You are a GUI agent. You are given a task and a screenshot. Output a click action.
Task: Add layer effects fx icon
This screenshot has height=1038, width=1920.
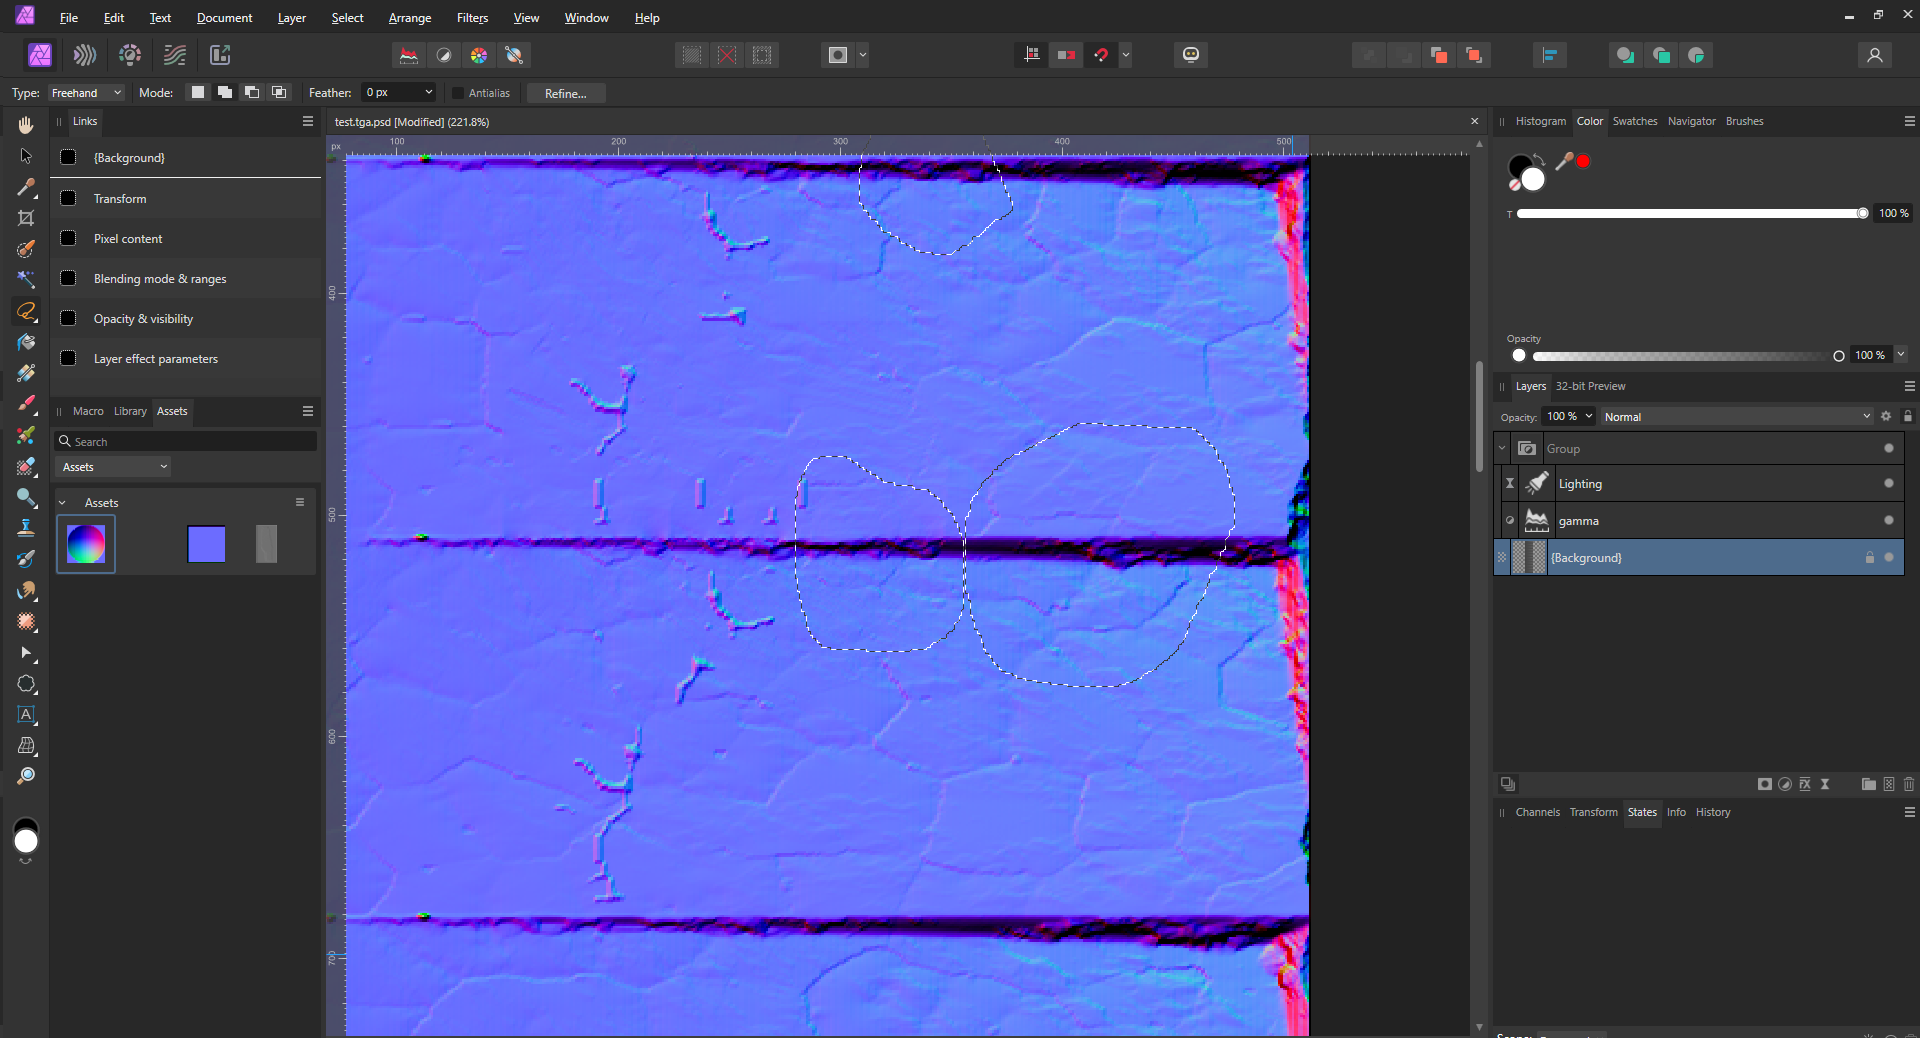pyautogui.click(x=1805, y=784)
